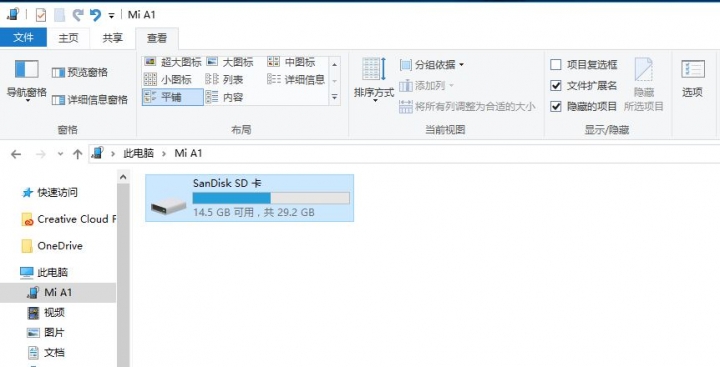720x367 pixels.
Task: Open the recent locations dropdown arrow
Action: [60, 154]
